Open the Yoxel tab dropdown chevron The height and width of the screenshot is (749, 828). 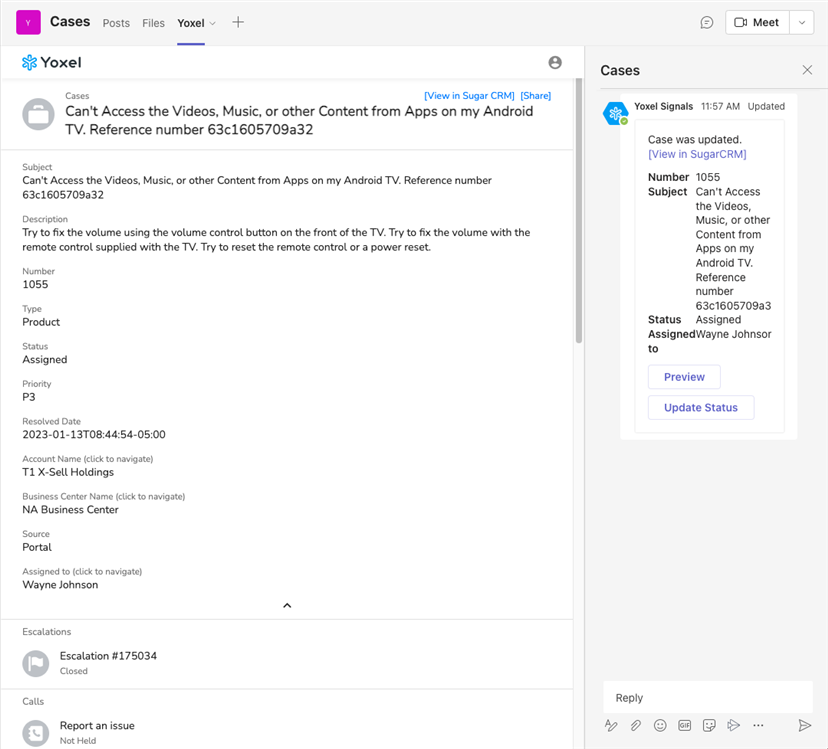212,23
